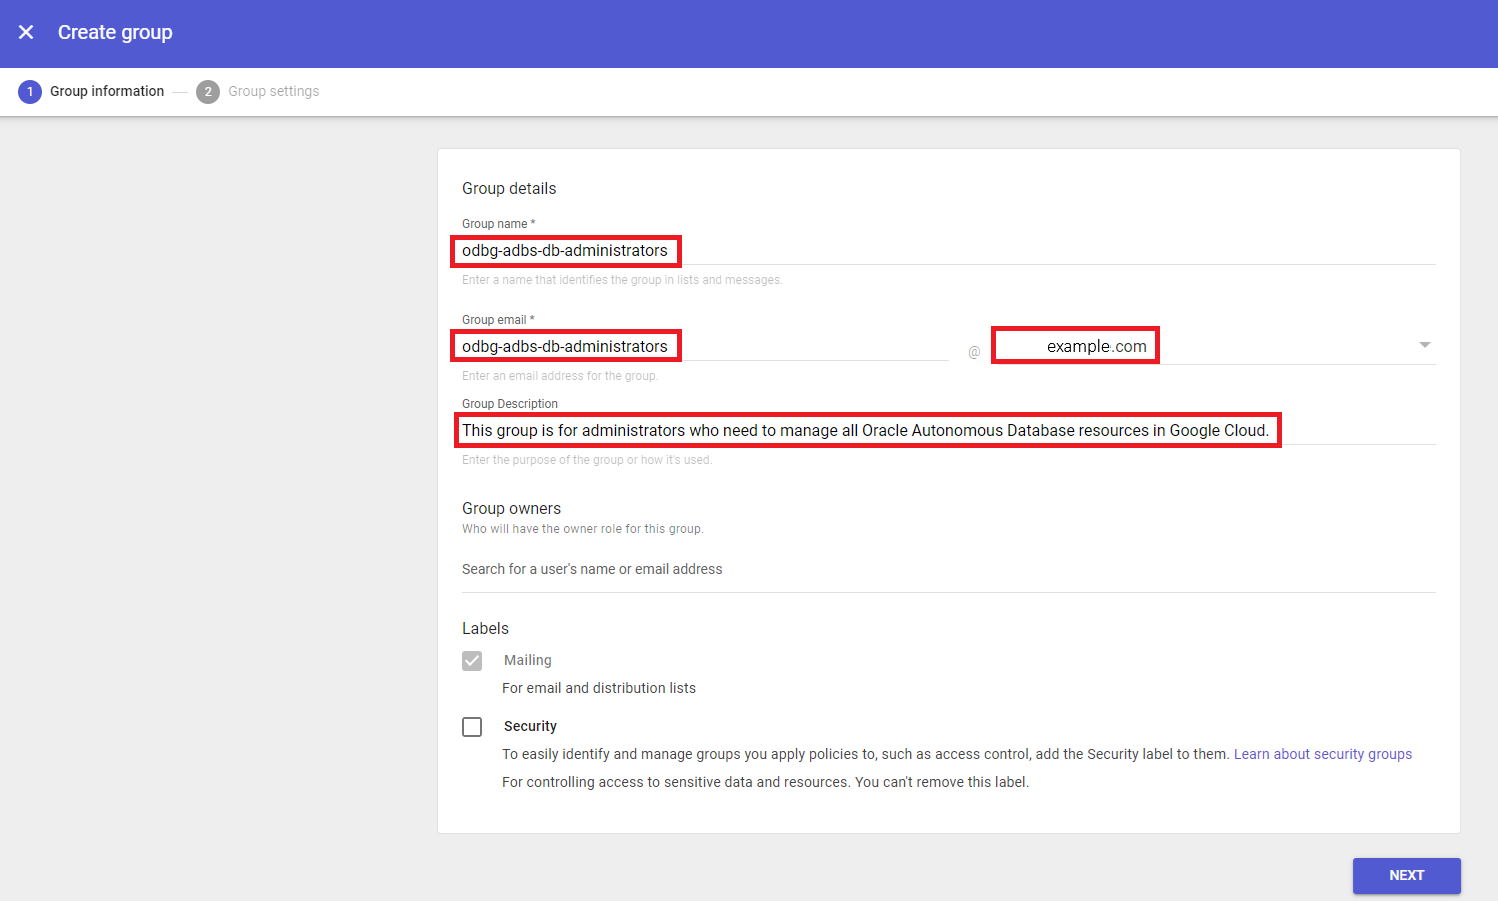
Task: Open the Learn about security groups link
Action: pyautogui.click(x=1322, y=753)
